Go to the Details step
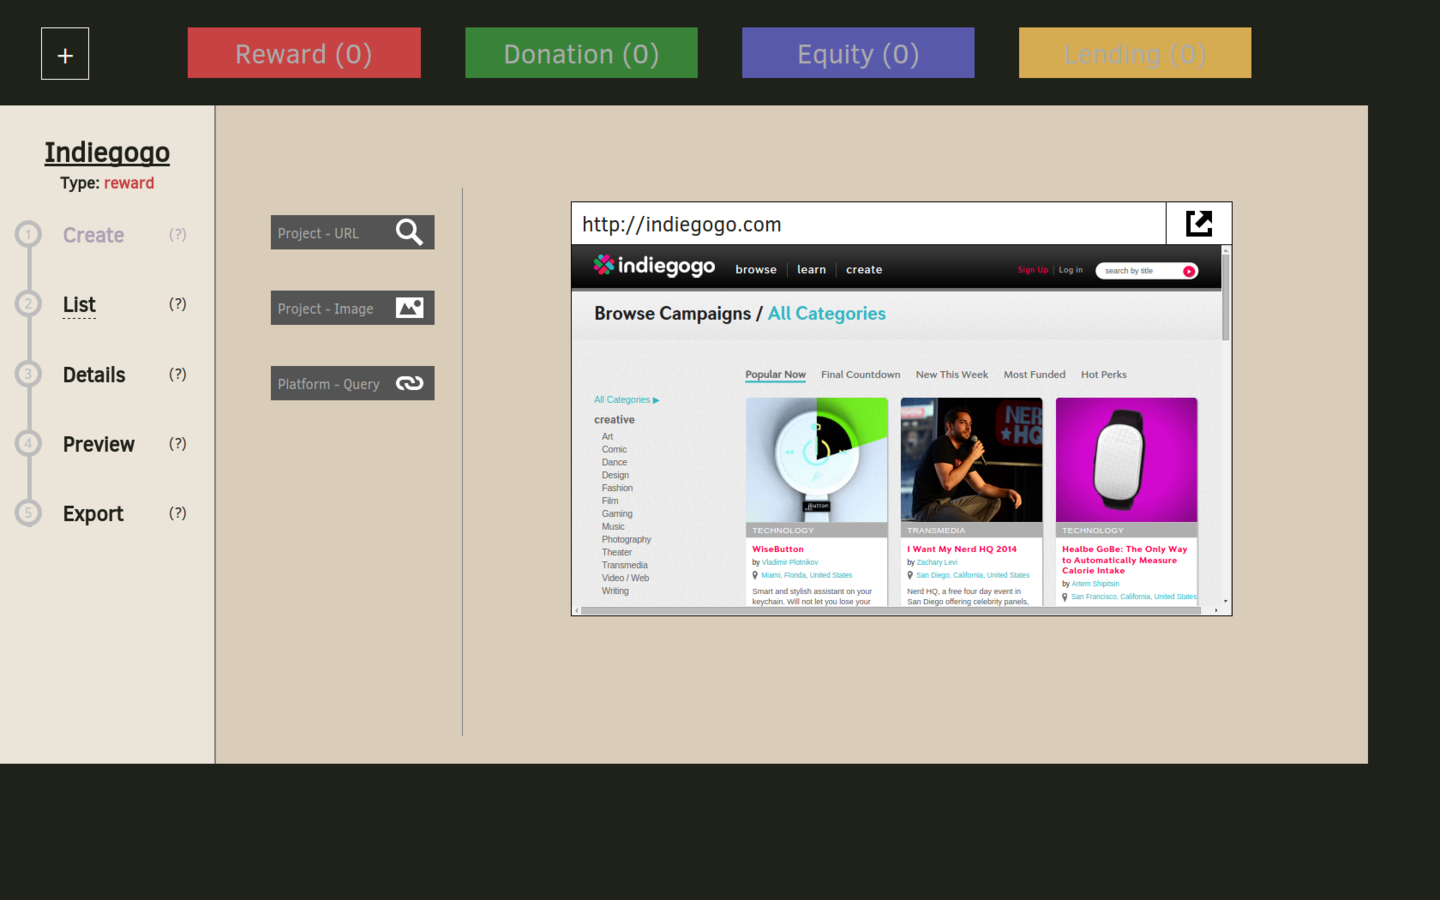Screen dimensions: 1440x900 coord(94,374)
